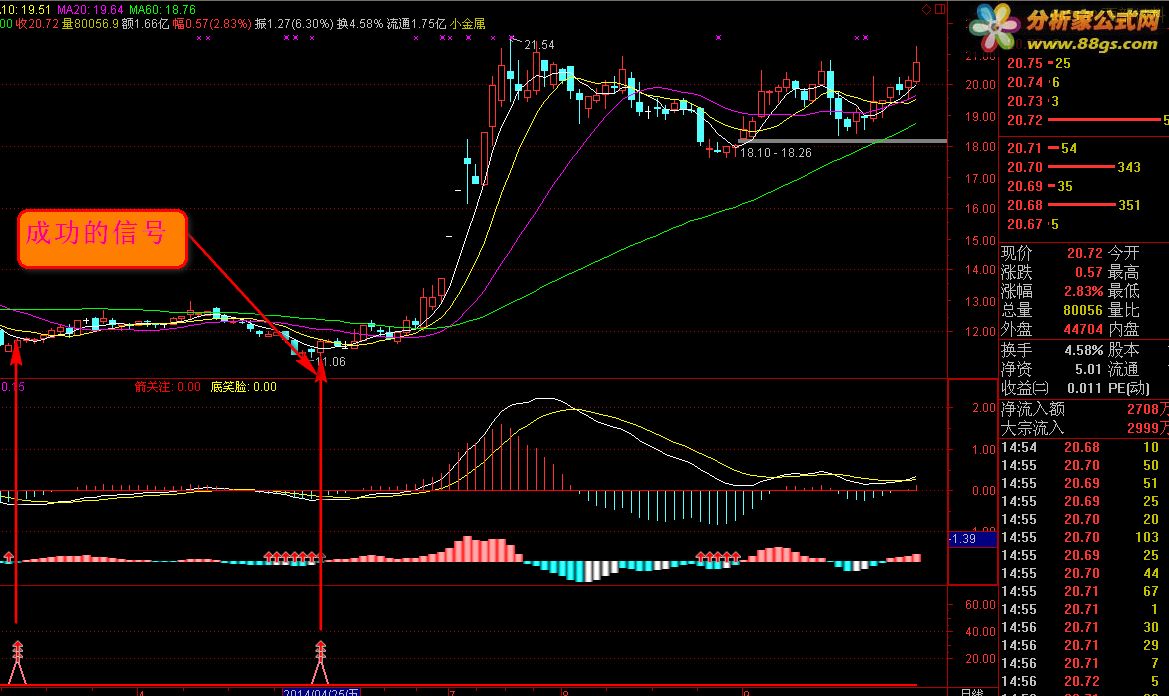Click the 净流入额 net inflow row
The height and width of the screenshot is (696, 1169).
(x=1084, y=409)
